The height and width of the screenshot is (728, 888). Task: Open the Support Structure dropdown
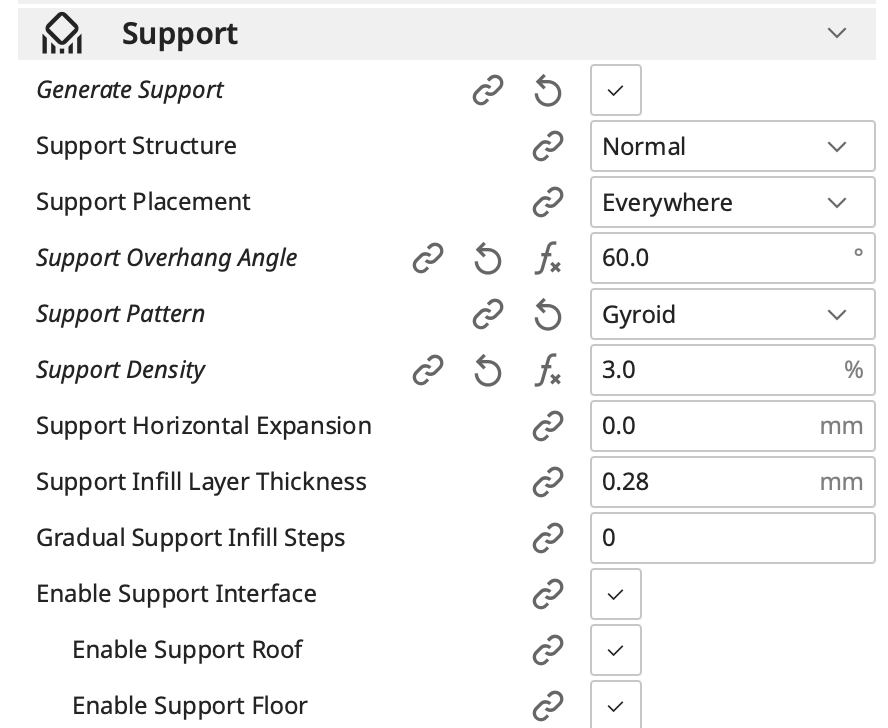click(x=732, y=147)
